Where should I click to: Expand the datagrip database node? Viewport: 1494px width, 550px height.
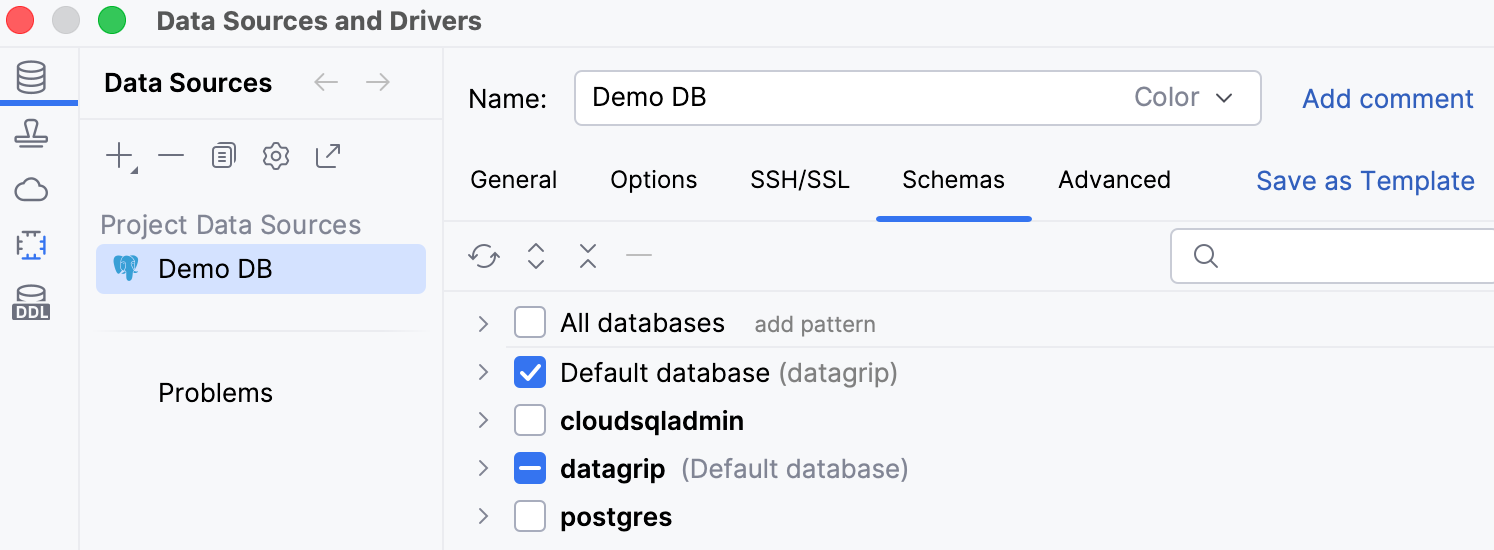pyautogui.click(x=484, y=468)
